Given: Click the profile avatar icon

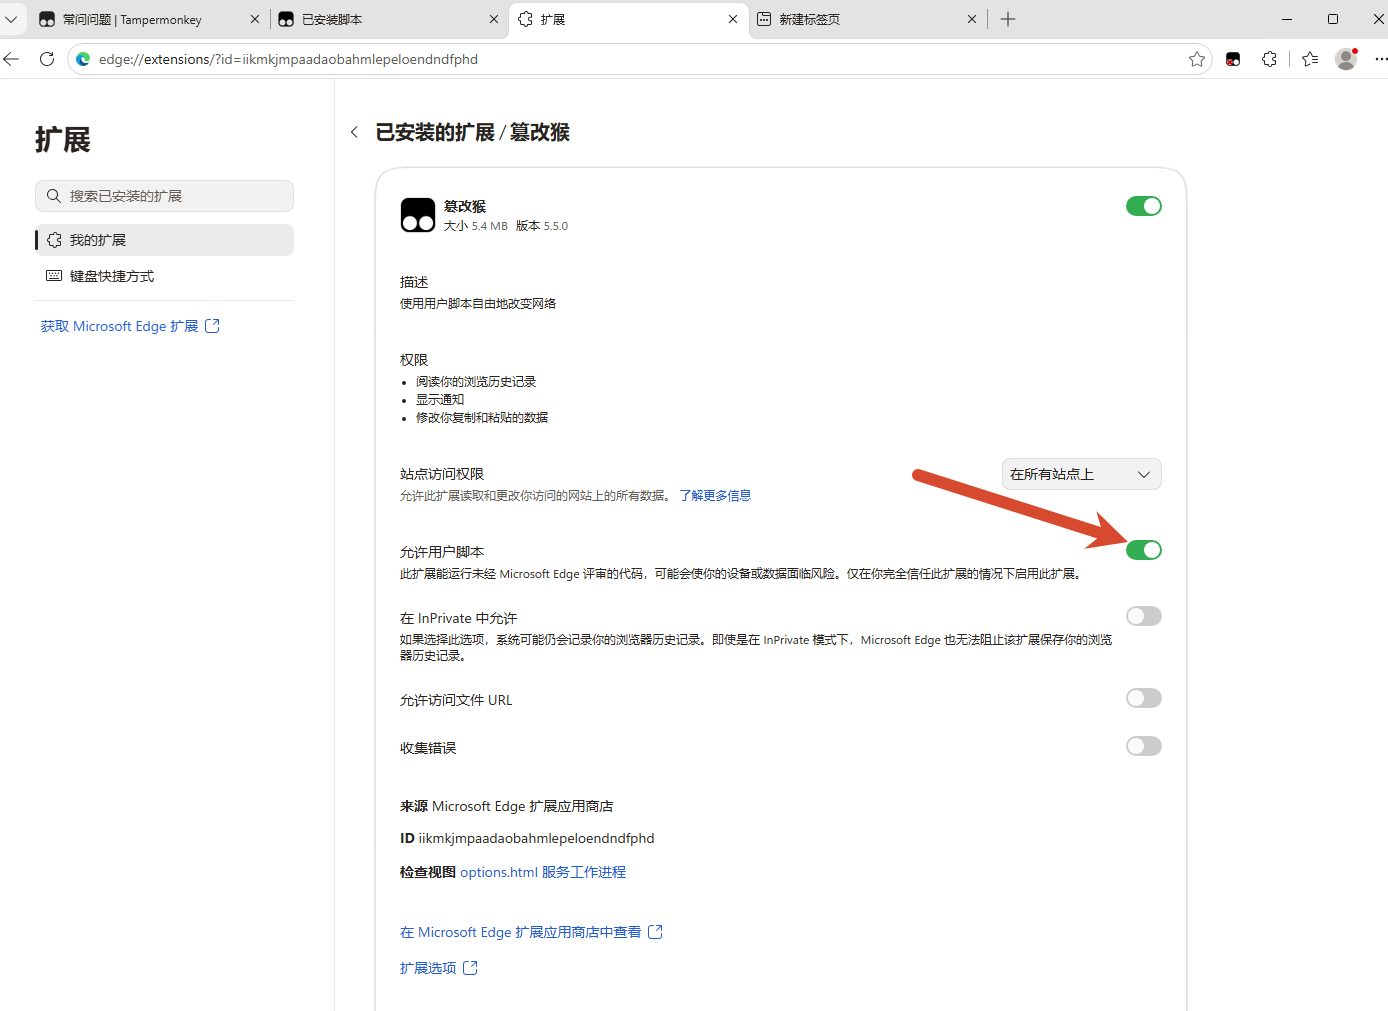Looking at the screenshot, I should click(1346, 59).
